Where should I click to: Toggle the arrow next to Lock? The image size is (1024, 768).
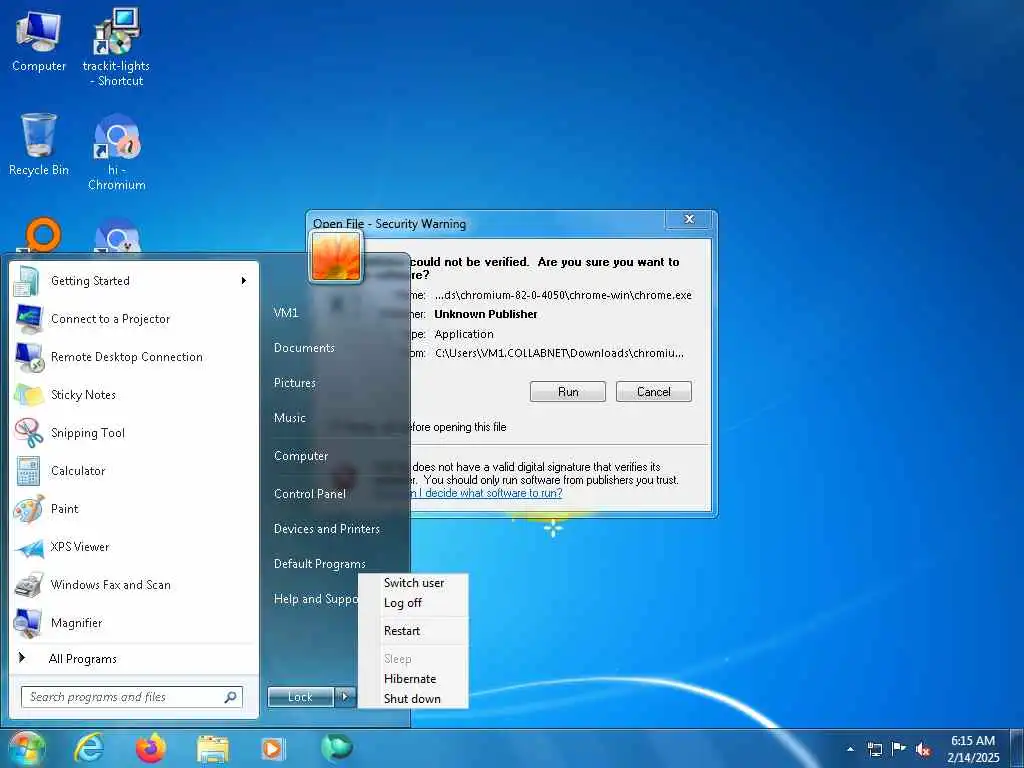coord(345,697)
